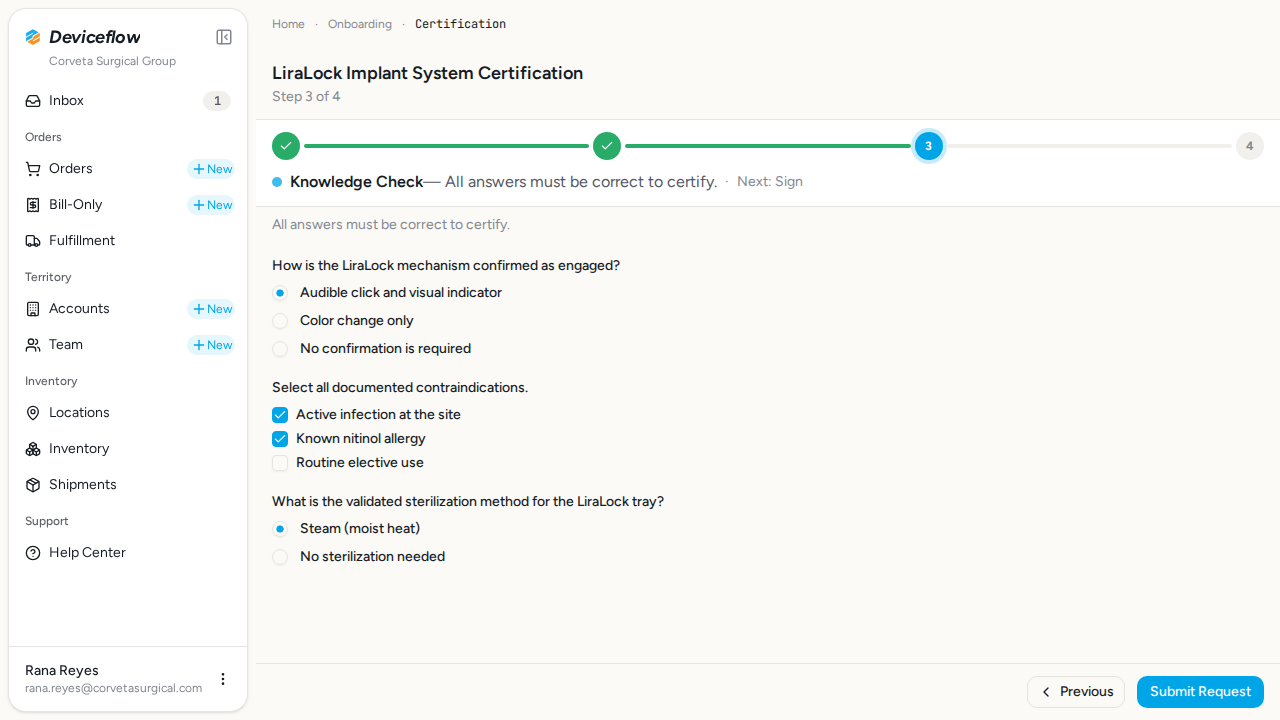
Task: Click the Inbox tray icon
Action: click(33, 101)
